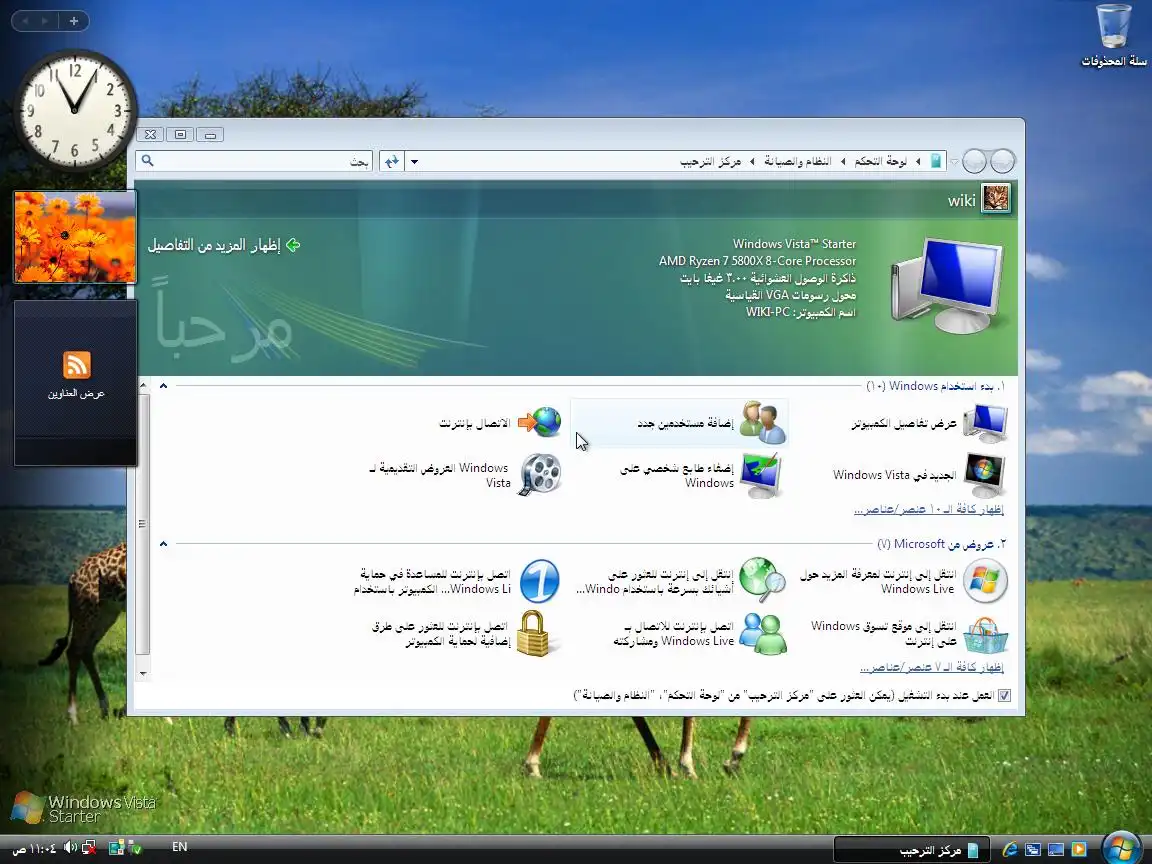Open the connect and share with Windows Live item
Image resolution: width=1152 pixels, height=864 pixels.
pyautogui.click(x=699, y=633)
